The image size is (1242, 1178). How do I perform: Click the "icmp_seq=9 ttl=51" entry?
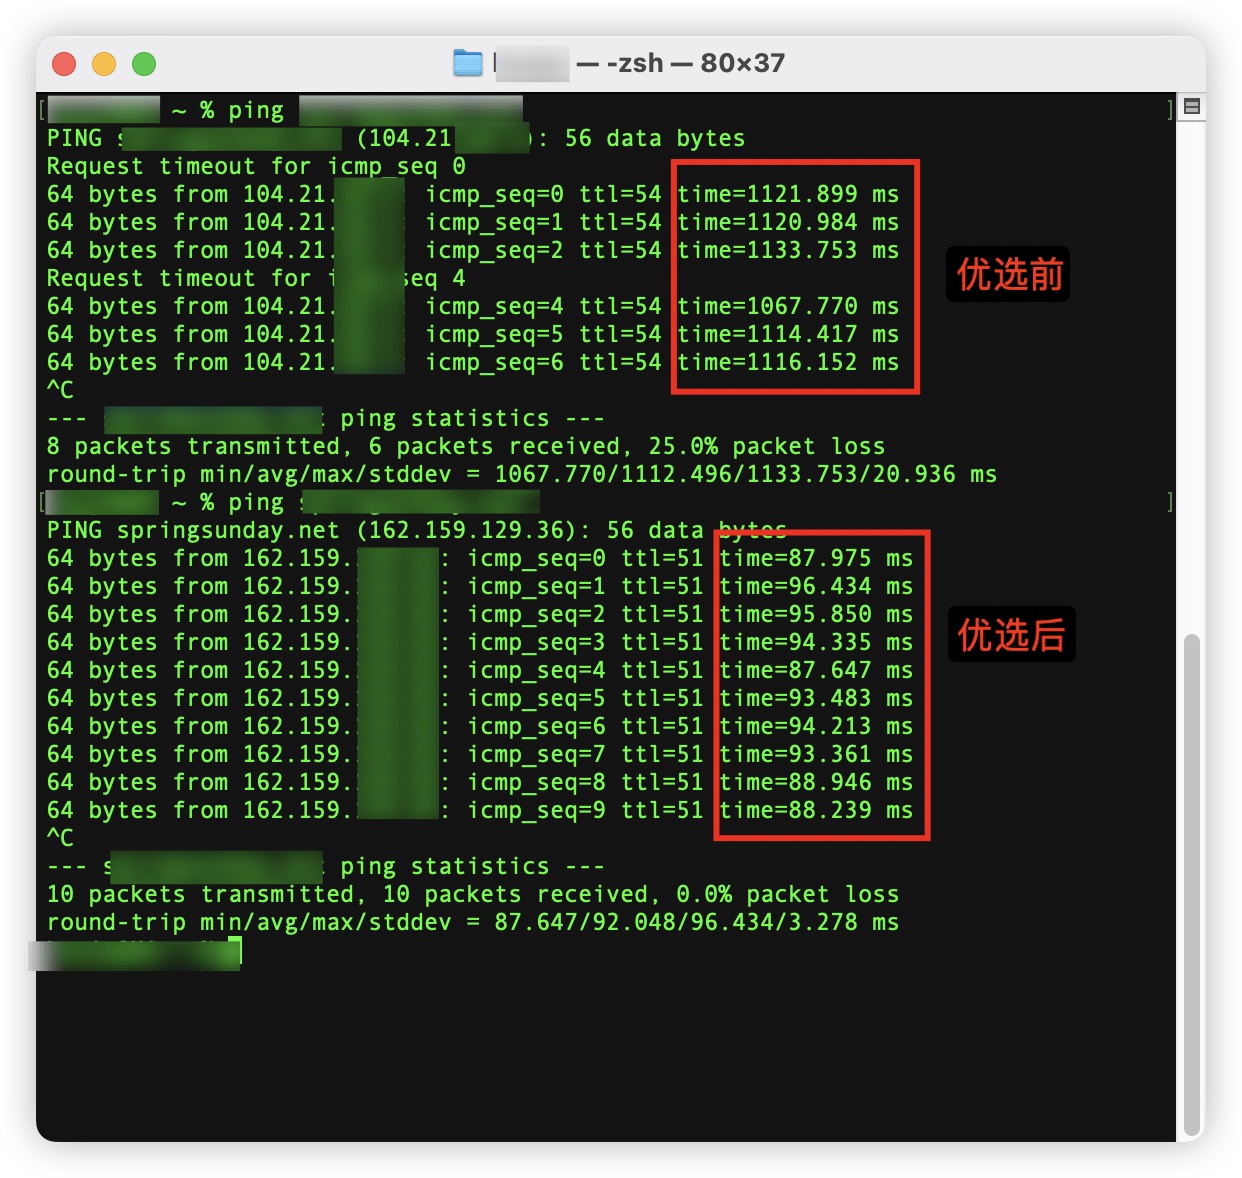[584, 810]
